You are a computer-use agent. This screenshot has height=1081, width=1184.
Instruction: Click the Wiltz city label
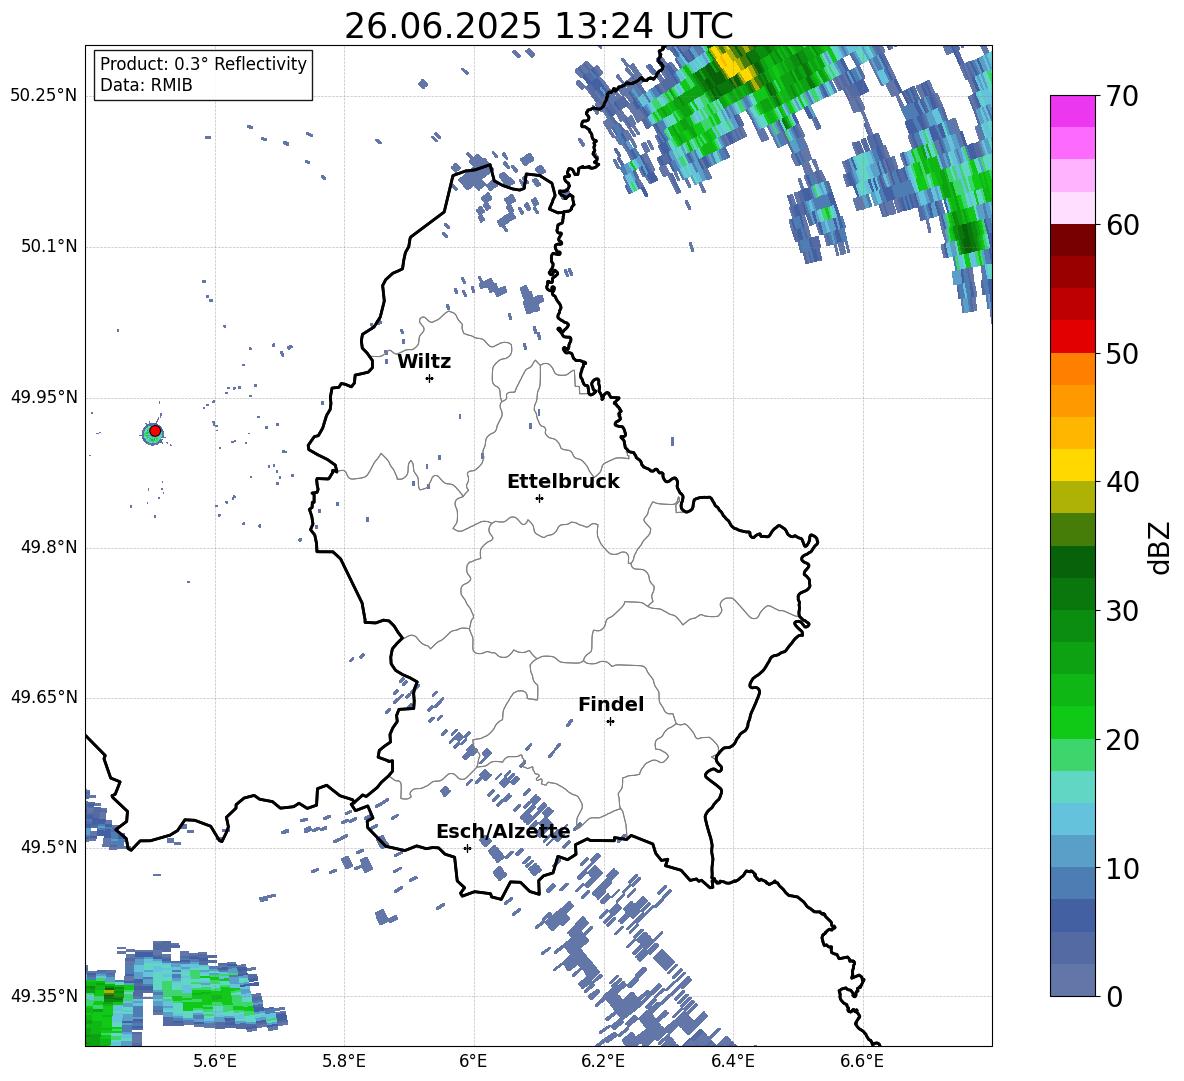pyautogui.click(x=424, y=362)
